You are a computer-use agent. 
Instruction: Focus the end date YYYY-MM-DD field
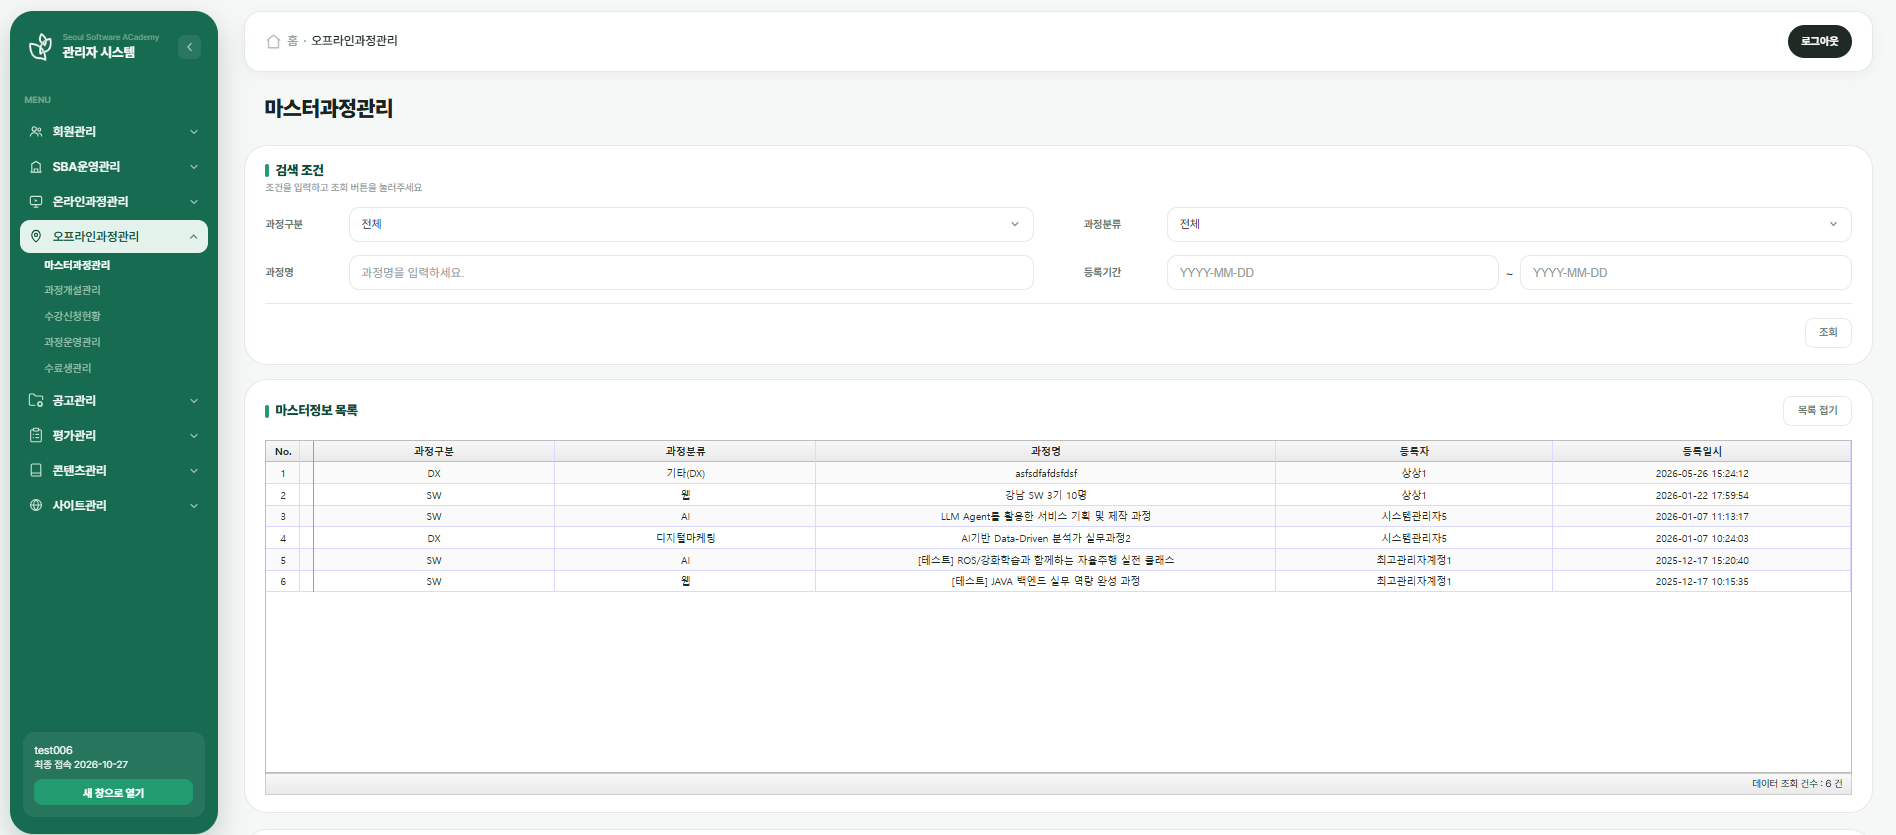click(1685, 273)
